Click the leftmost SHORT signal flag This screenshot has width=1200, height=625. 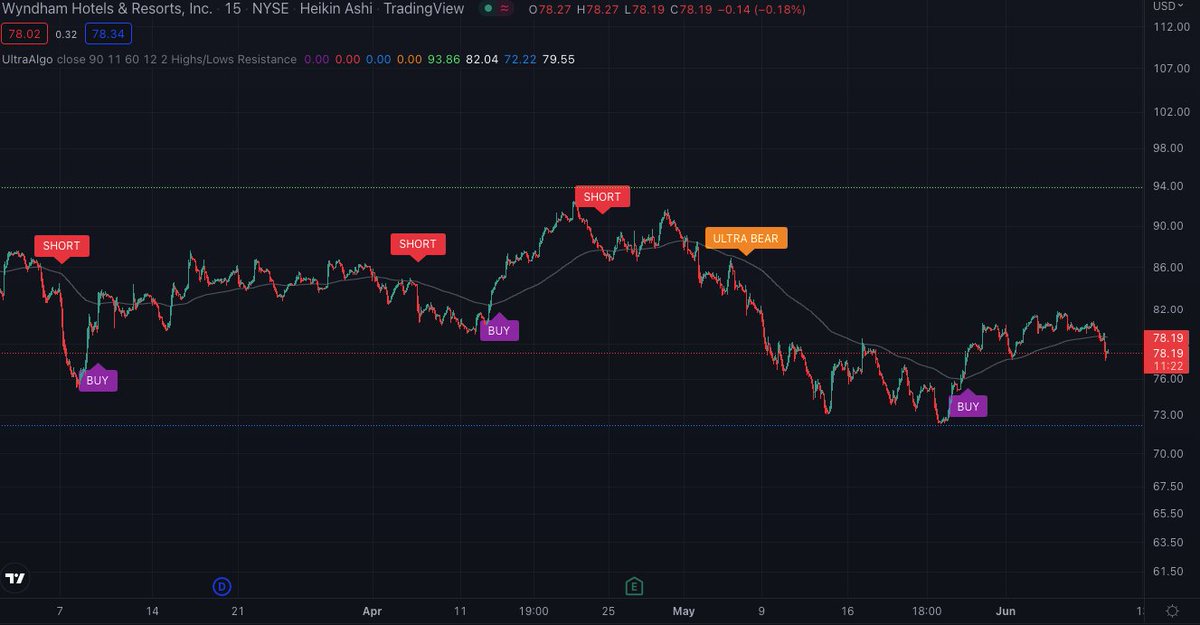[61, 245]
